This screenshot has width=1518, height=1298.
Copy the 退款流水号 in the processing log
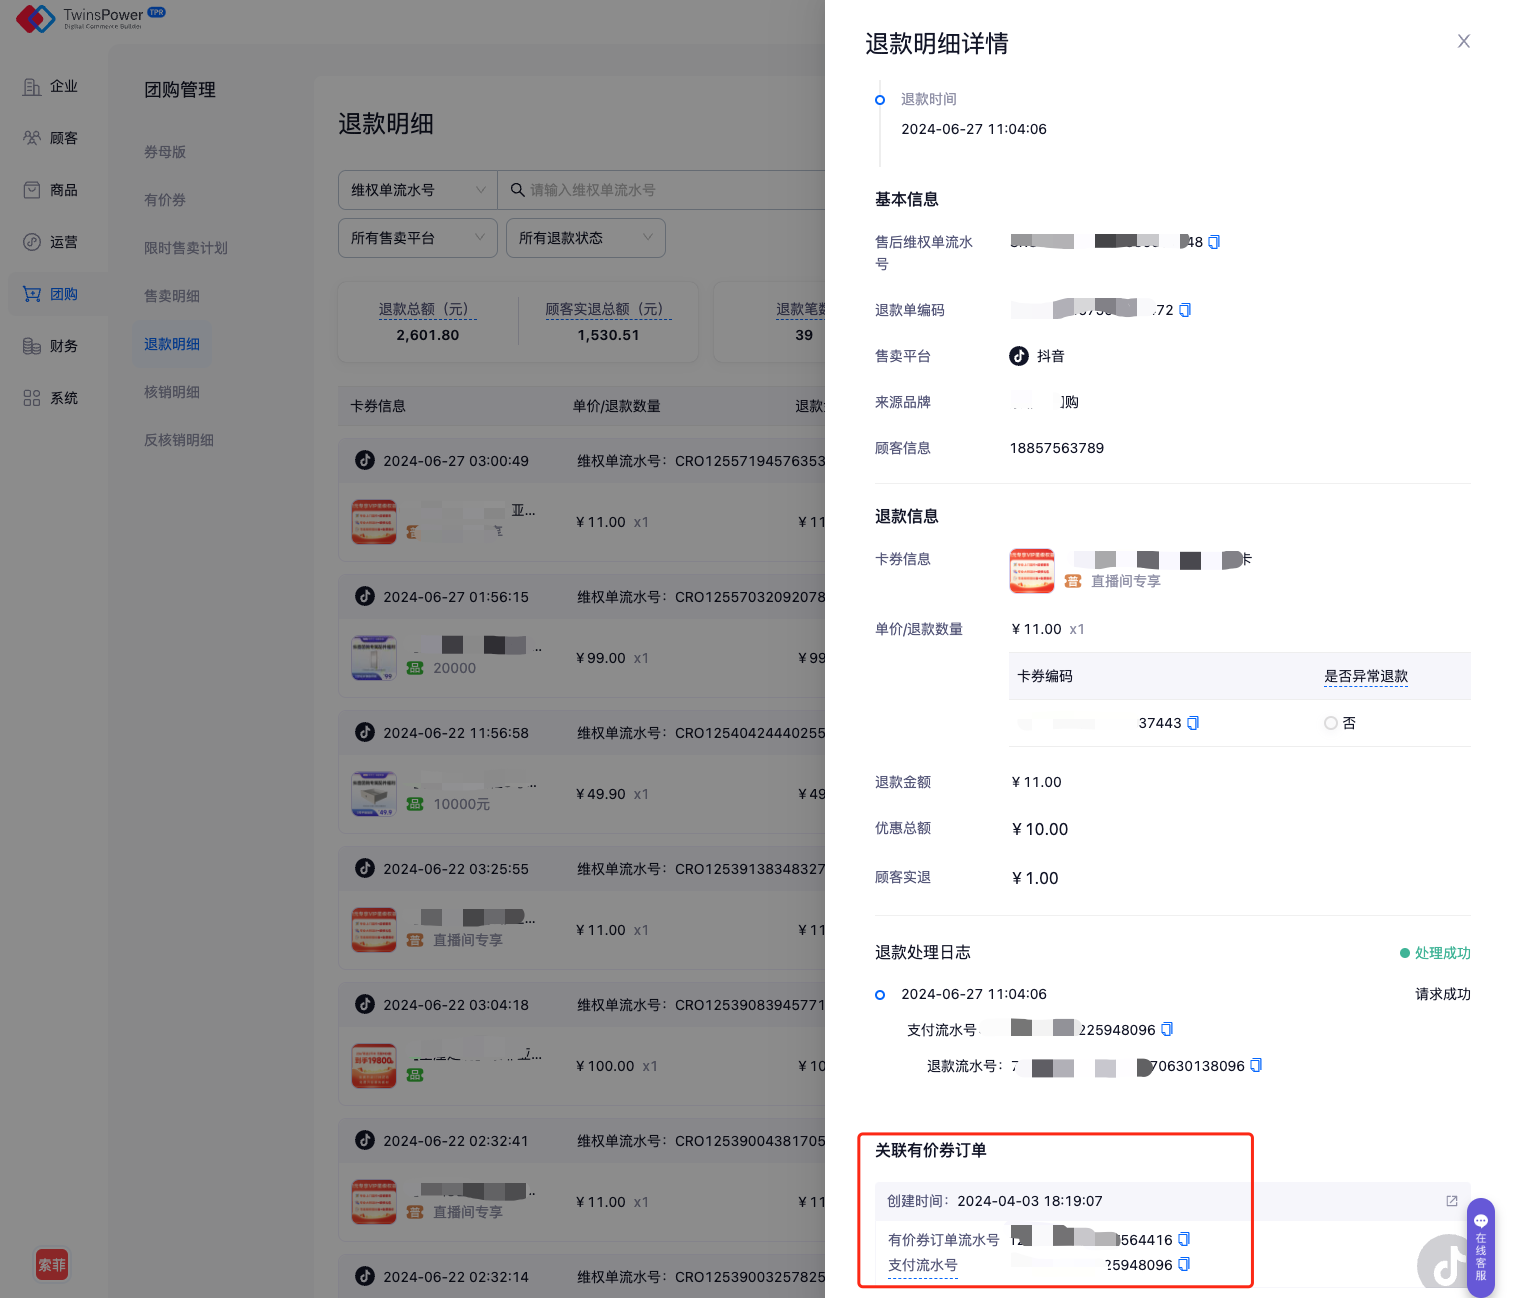pos(1256,1066)
